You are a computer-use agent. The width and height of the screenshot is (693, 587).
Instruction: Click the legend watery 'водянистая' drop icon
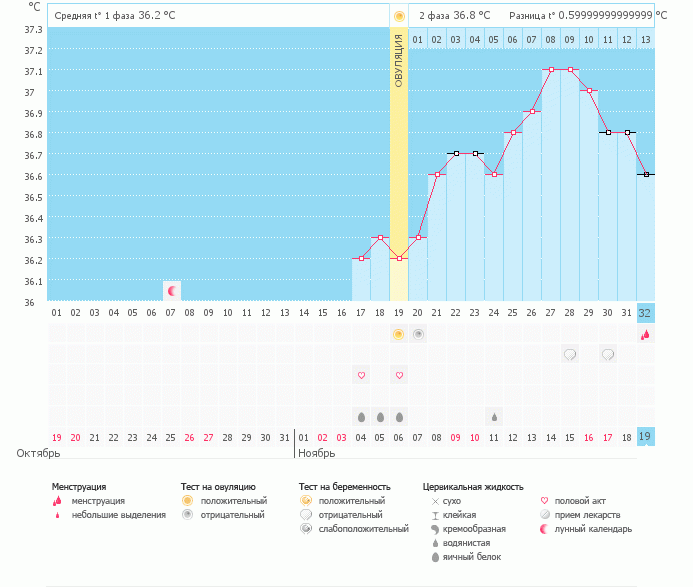(435, 543)
